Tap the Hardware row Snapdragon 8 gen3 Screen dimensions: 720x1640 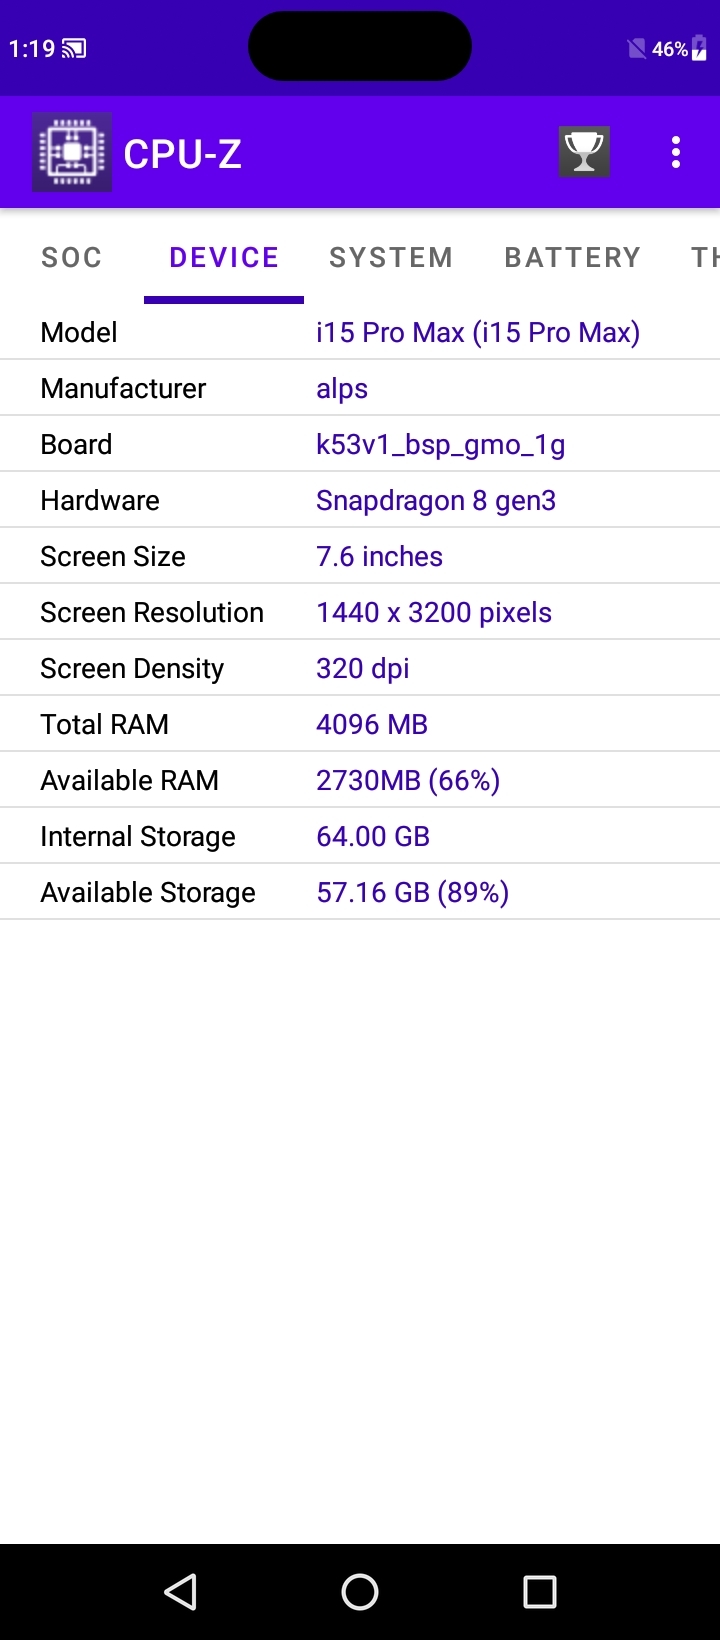point(436,500)
